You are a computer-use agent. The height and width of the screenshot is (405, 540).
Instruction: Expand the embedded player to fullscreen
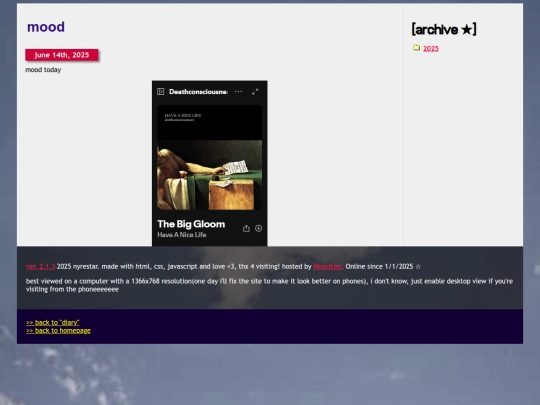[255, 92]
